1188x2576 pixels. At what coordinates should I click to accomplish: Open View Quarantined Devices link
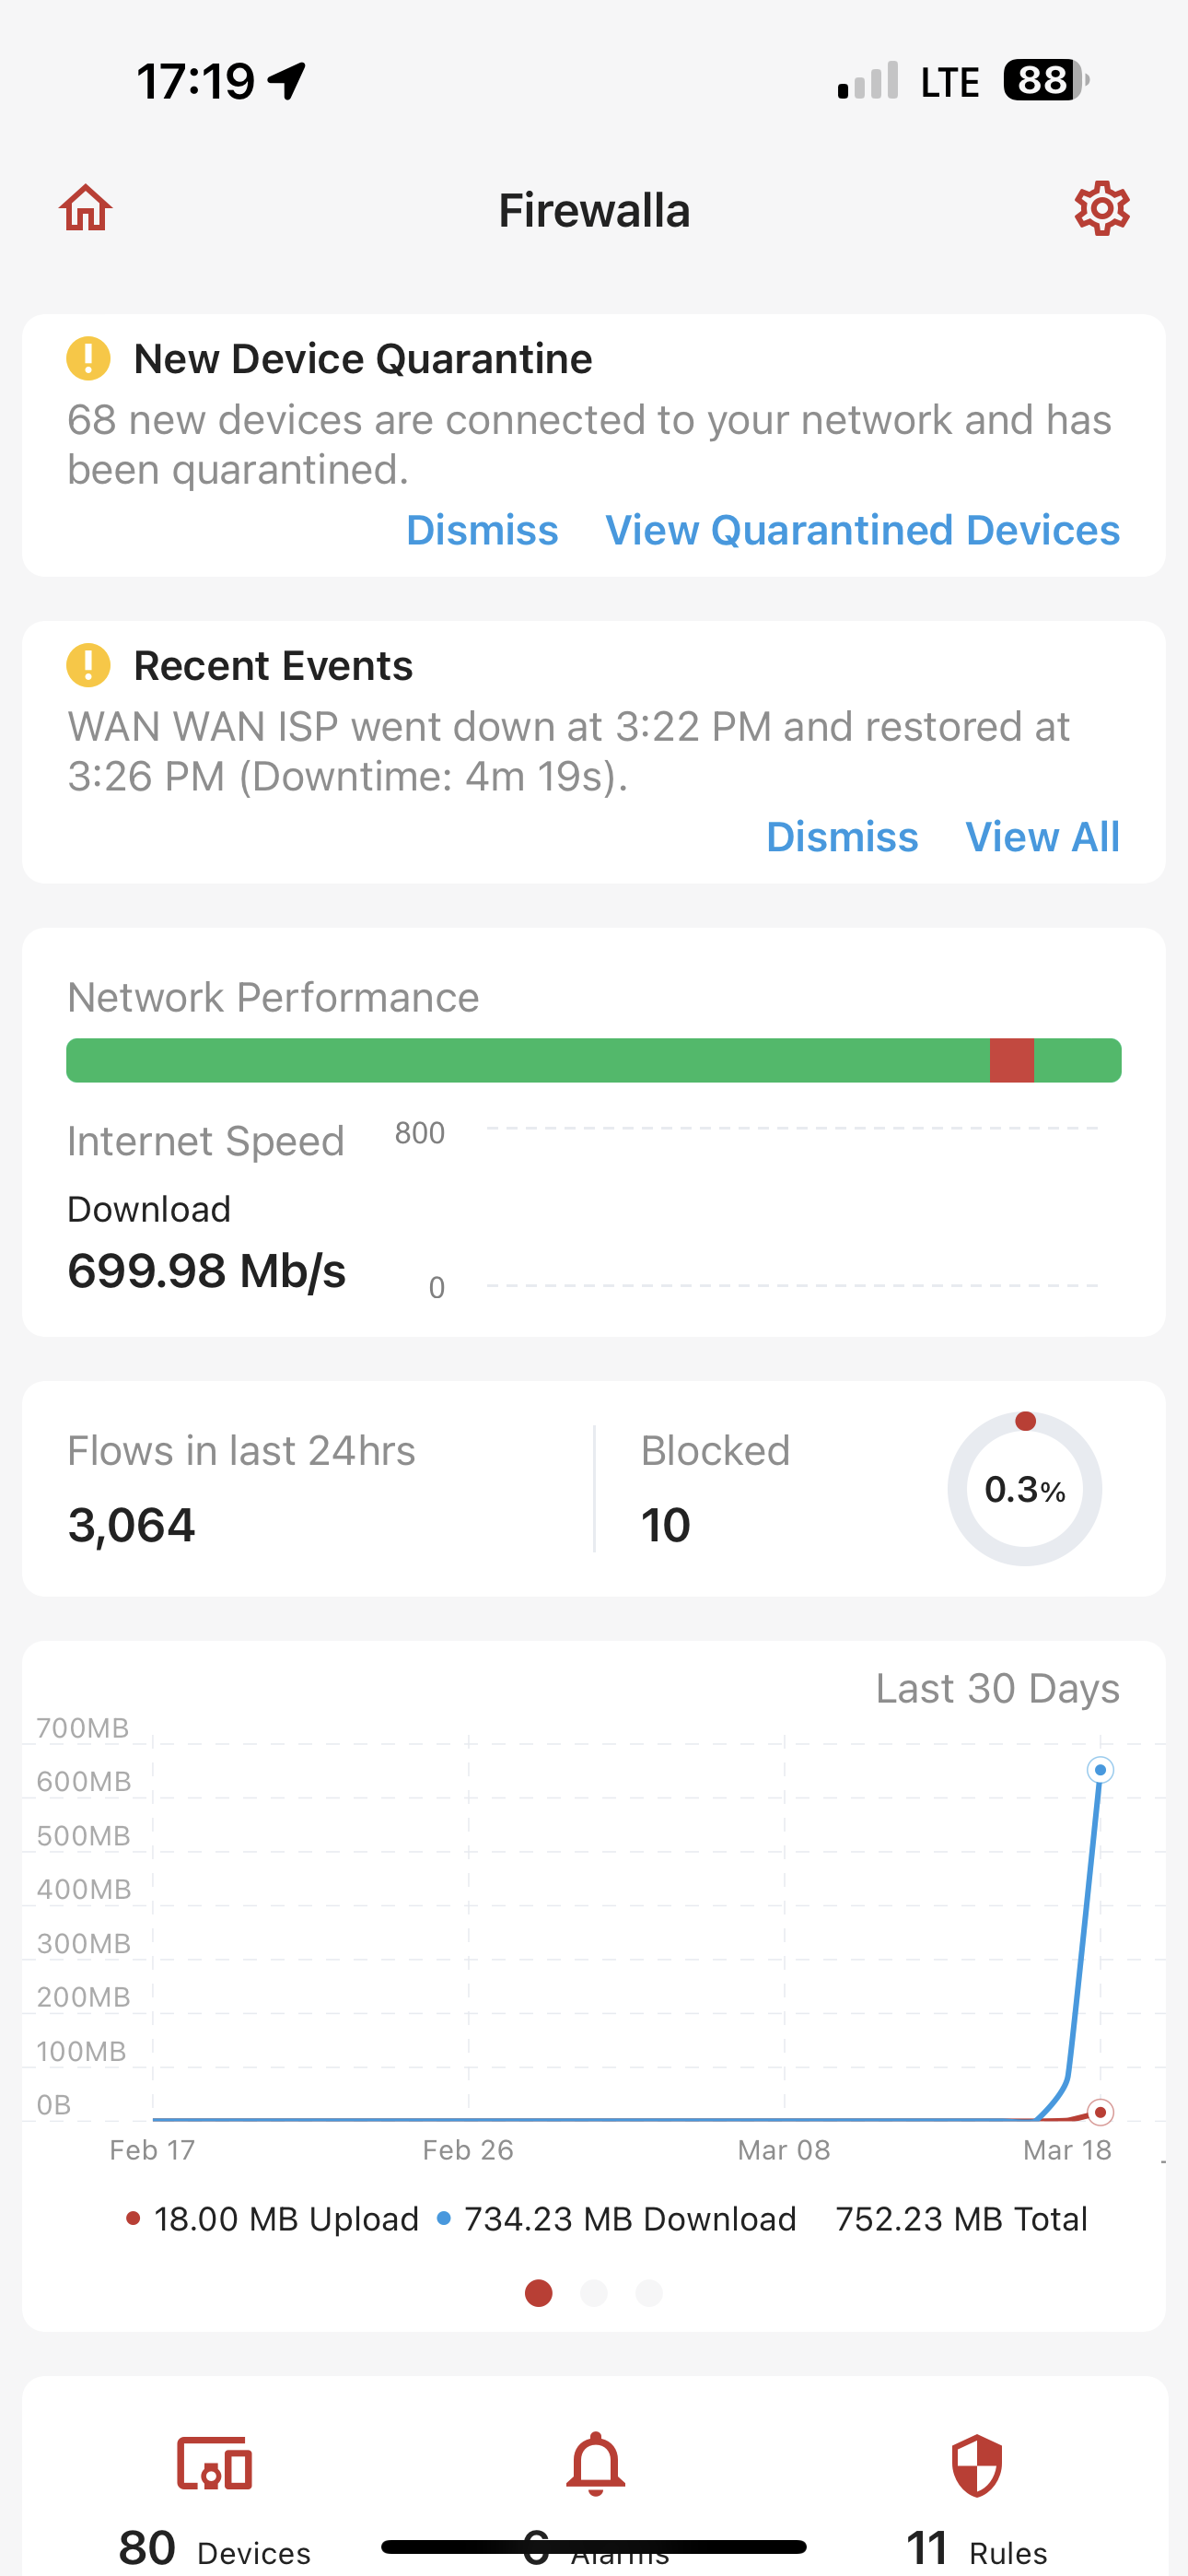coord(862,530)
